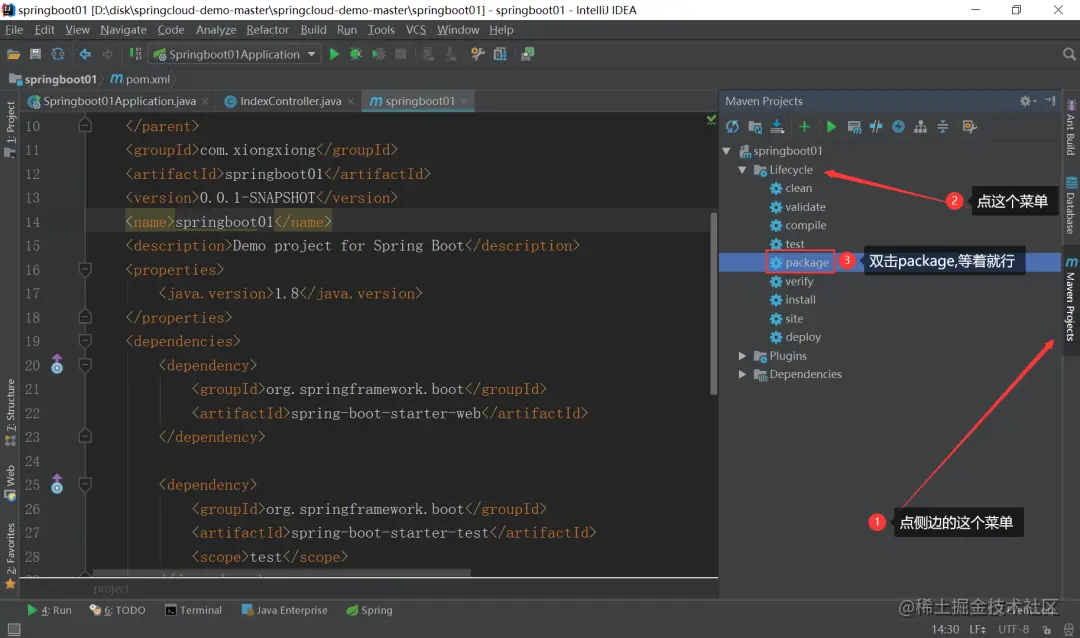This screenshot has height=638, width=1080.
Task: Click the search magnifier at top right
Action: coord(1069,54)
